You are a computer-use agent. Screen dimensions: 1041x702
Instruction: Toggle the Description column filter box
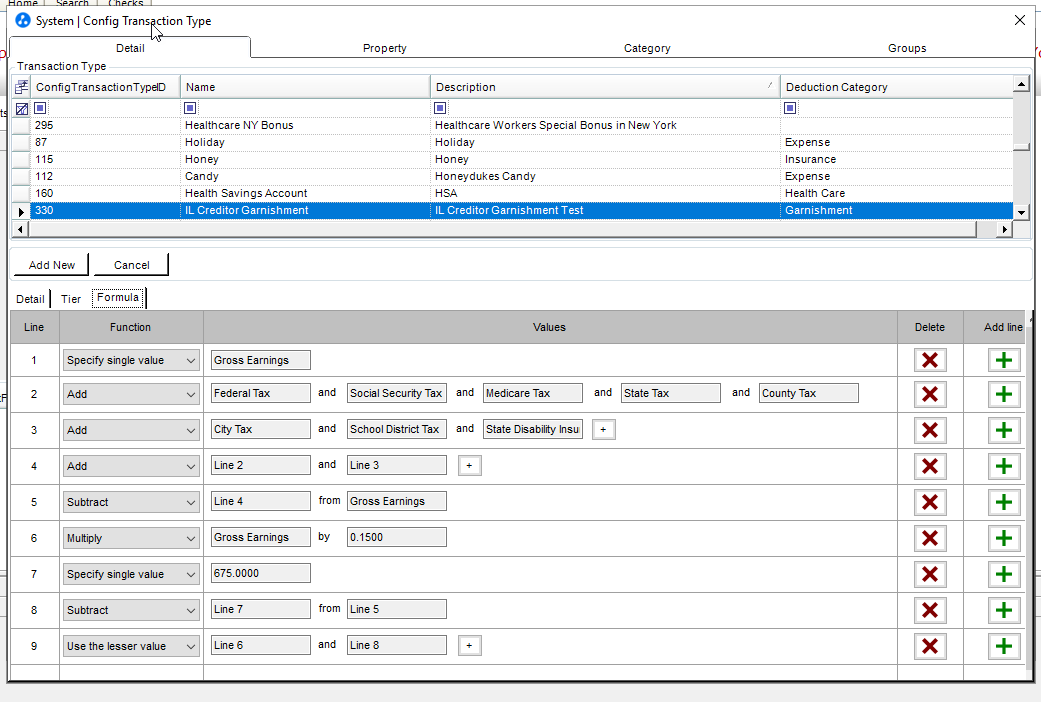point(440,108)
